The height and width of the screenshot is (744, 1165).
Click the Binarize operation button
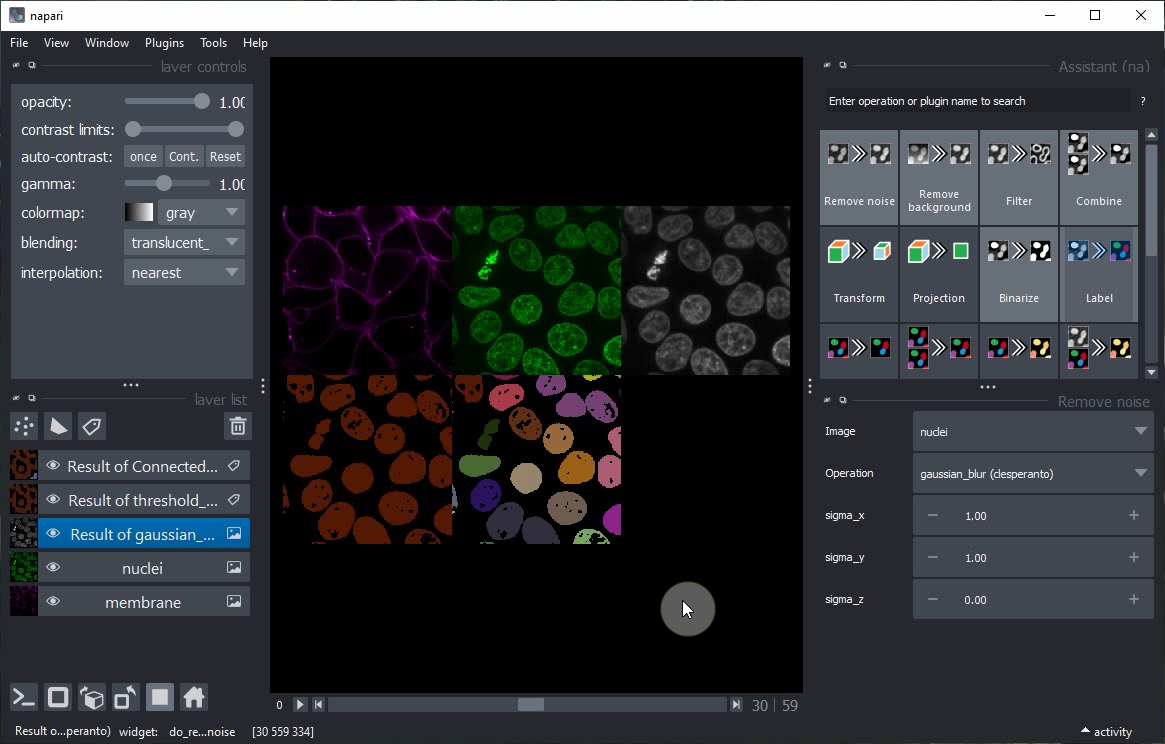point(1018,274)
